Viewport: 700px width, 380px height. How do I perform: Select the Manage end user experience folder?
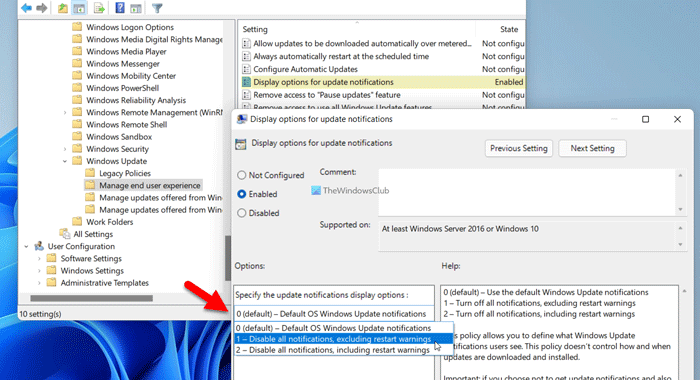click(150, 185)
